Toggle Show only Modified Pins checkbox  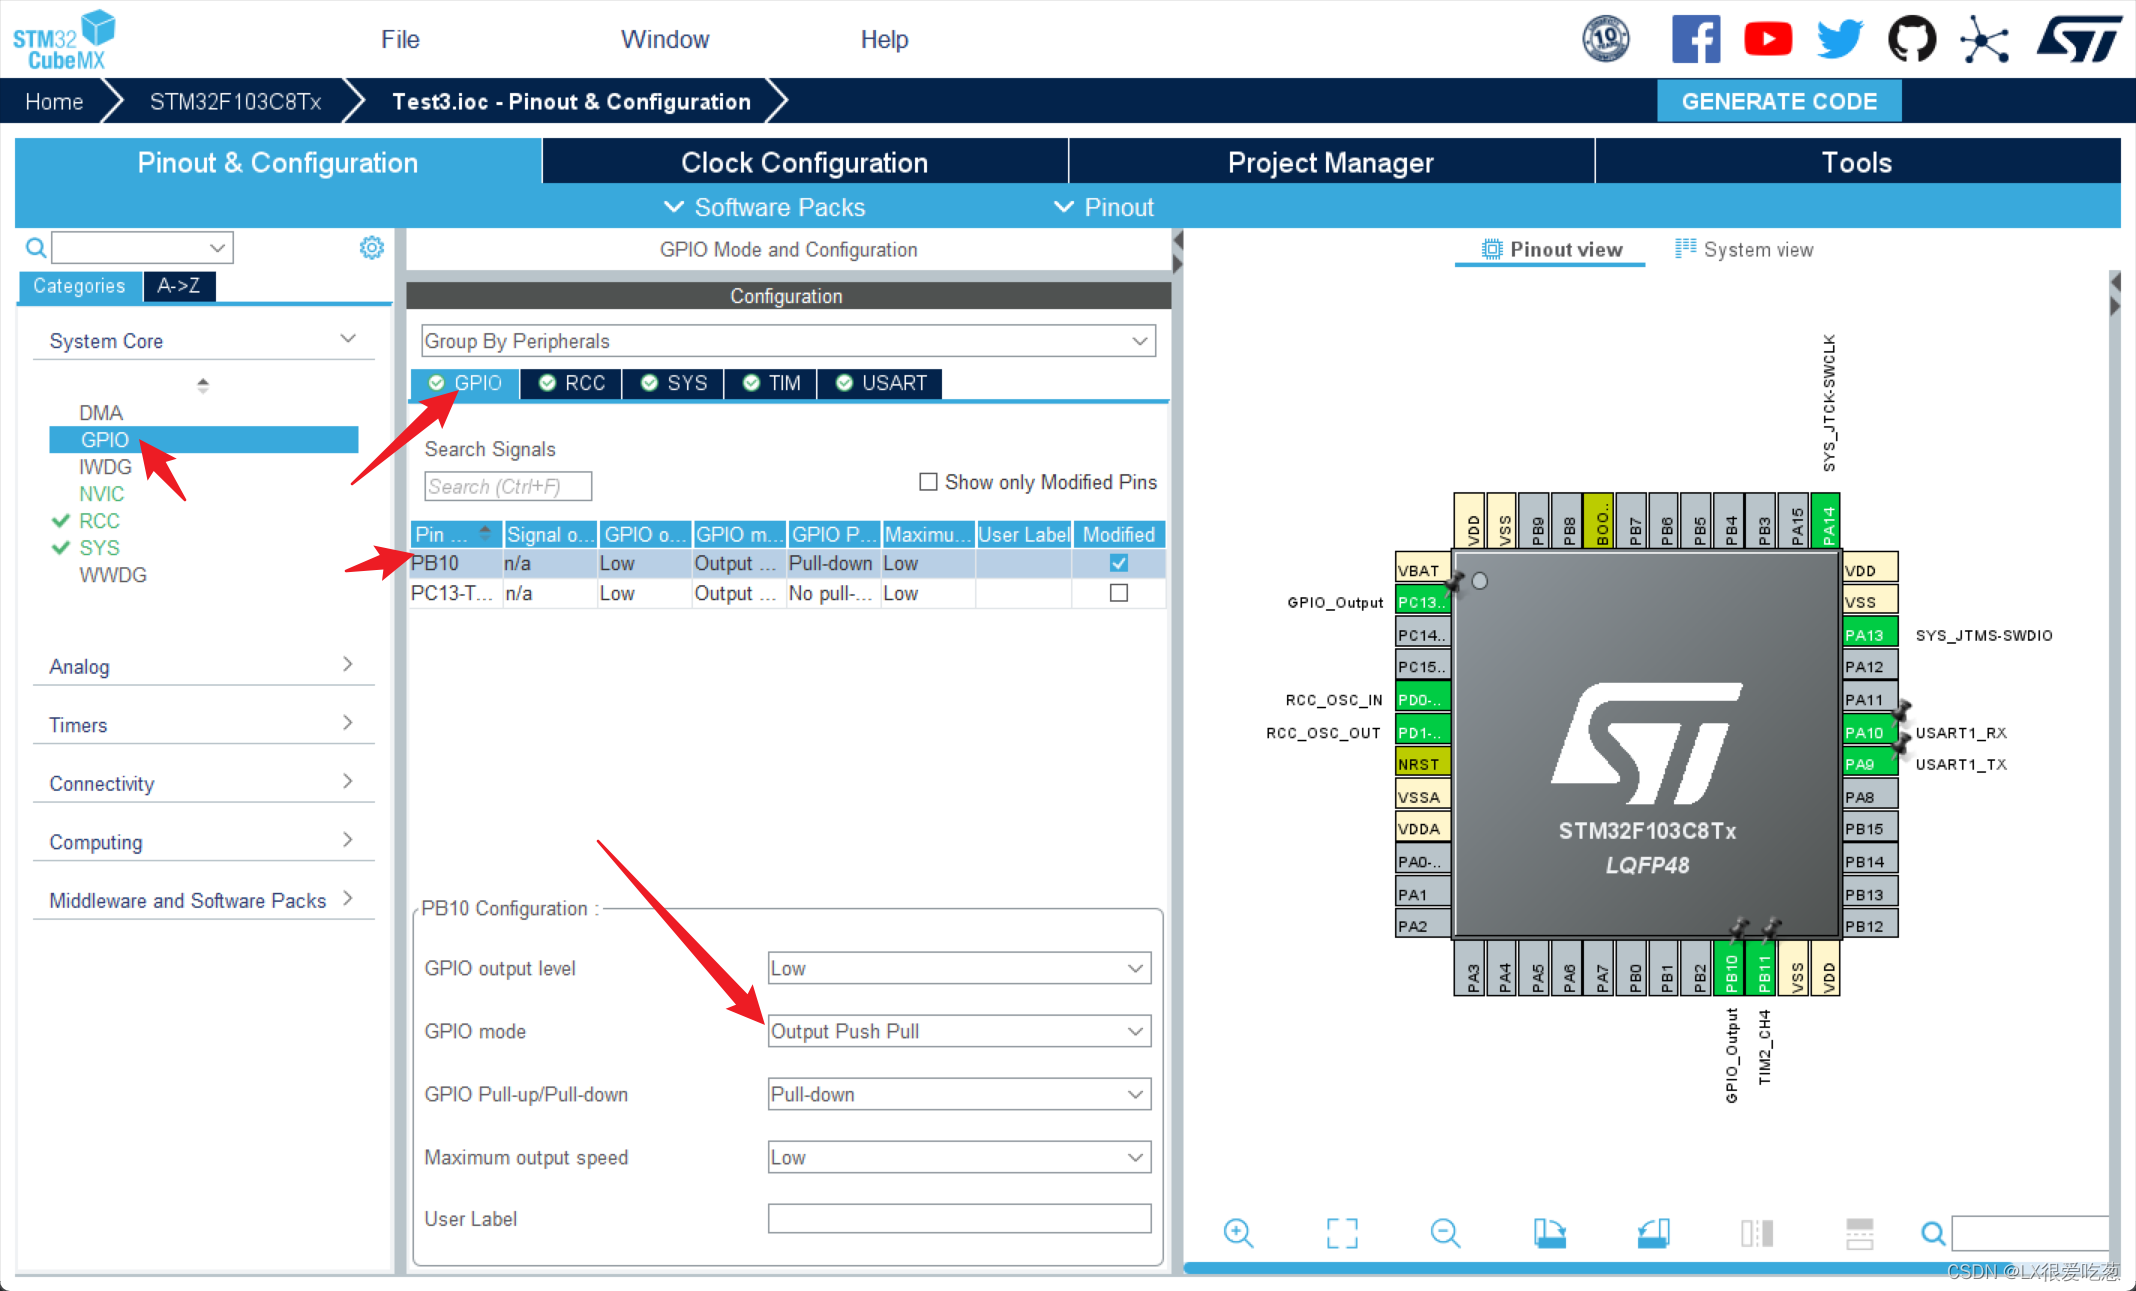tap(931, 481)
